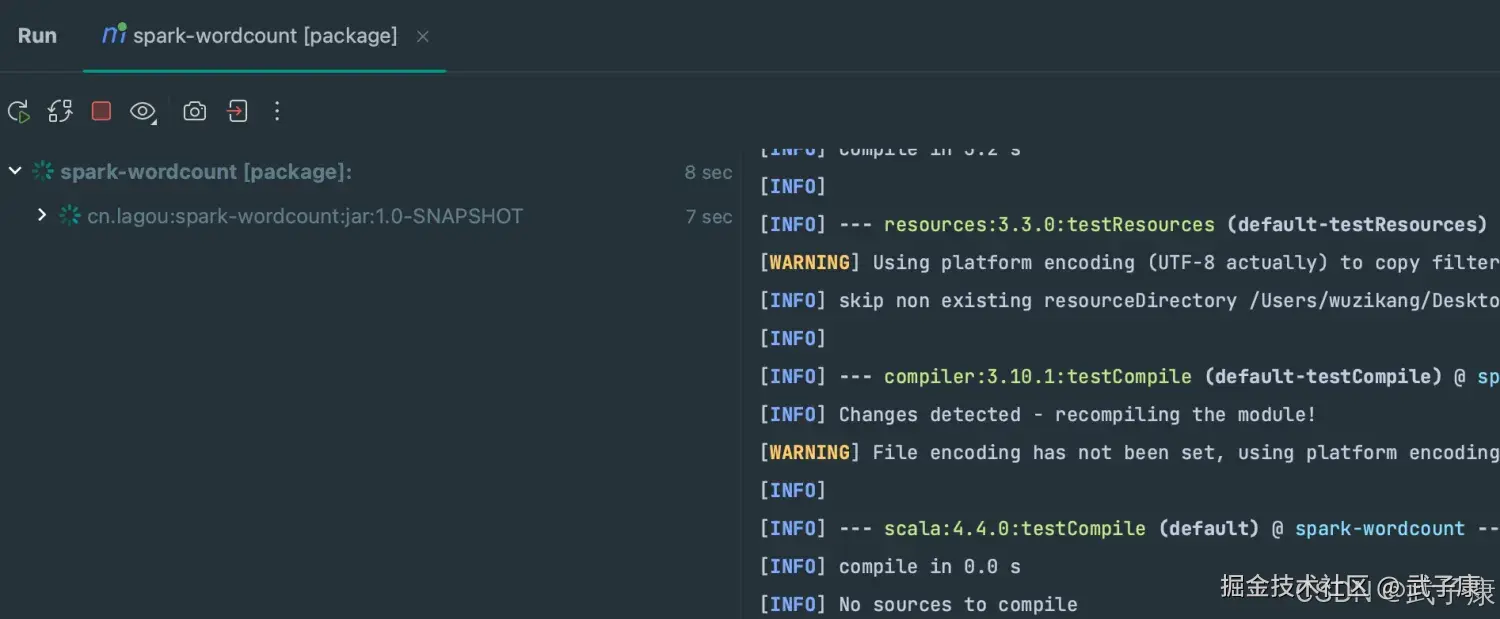1500x619 pixels.
Task: Click 'skip non existing resourceDirectory' line
Action: tap(1130, 301)
